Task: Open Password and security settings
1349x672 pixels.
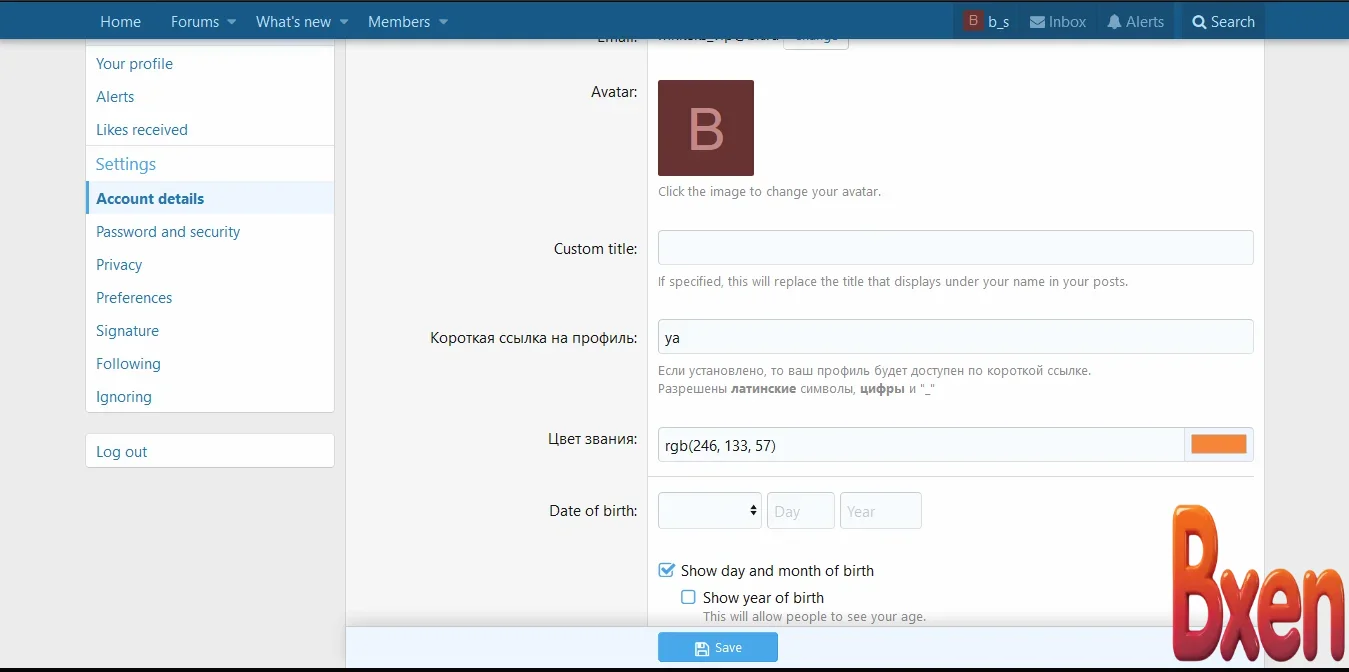Action: 168,232
